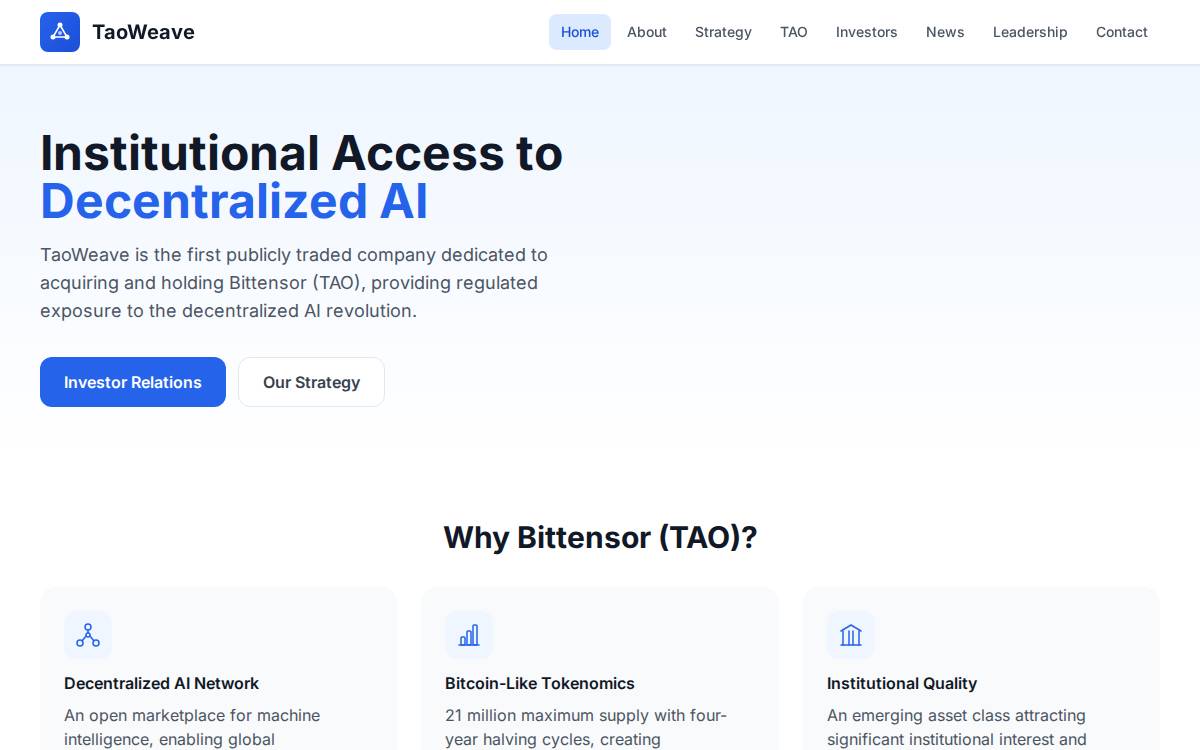The image size is (1200, 750).
Task: Click the TaoWeave logo icon
Action: click(x=60, y=32)
